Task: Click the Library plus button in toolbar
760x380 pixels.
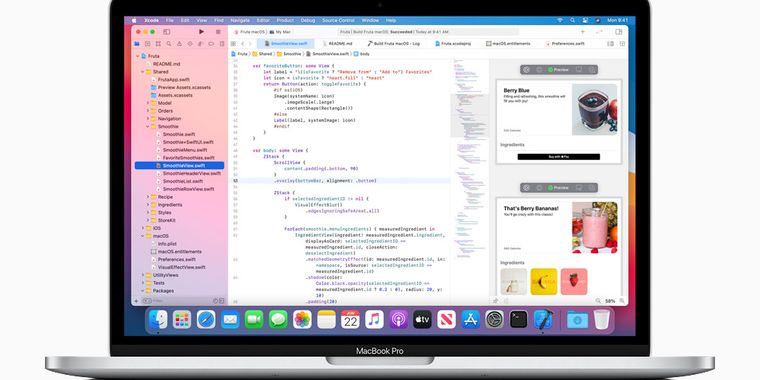Action: coord(583,32)
